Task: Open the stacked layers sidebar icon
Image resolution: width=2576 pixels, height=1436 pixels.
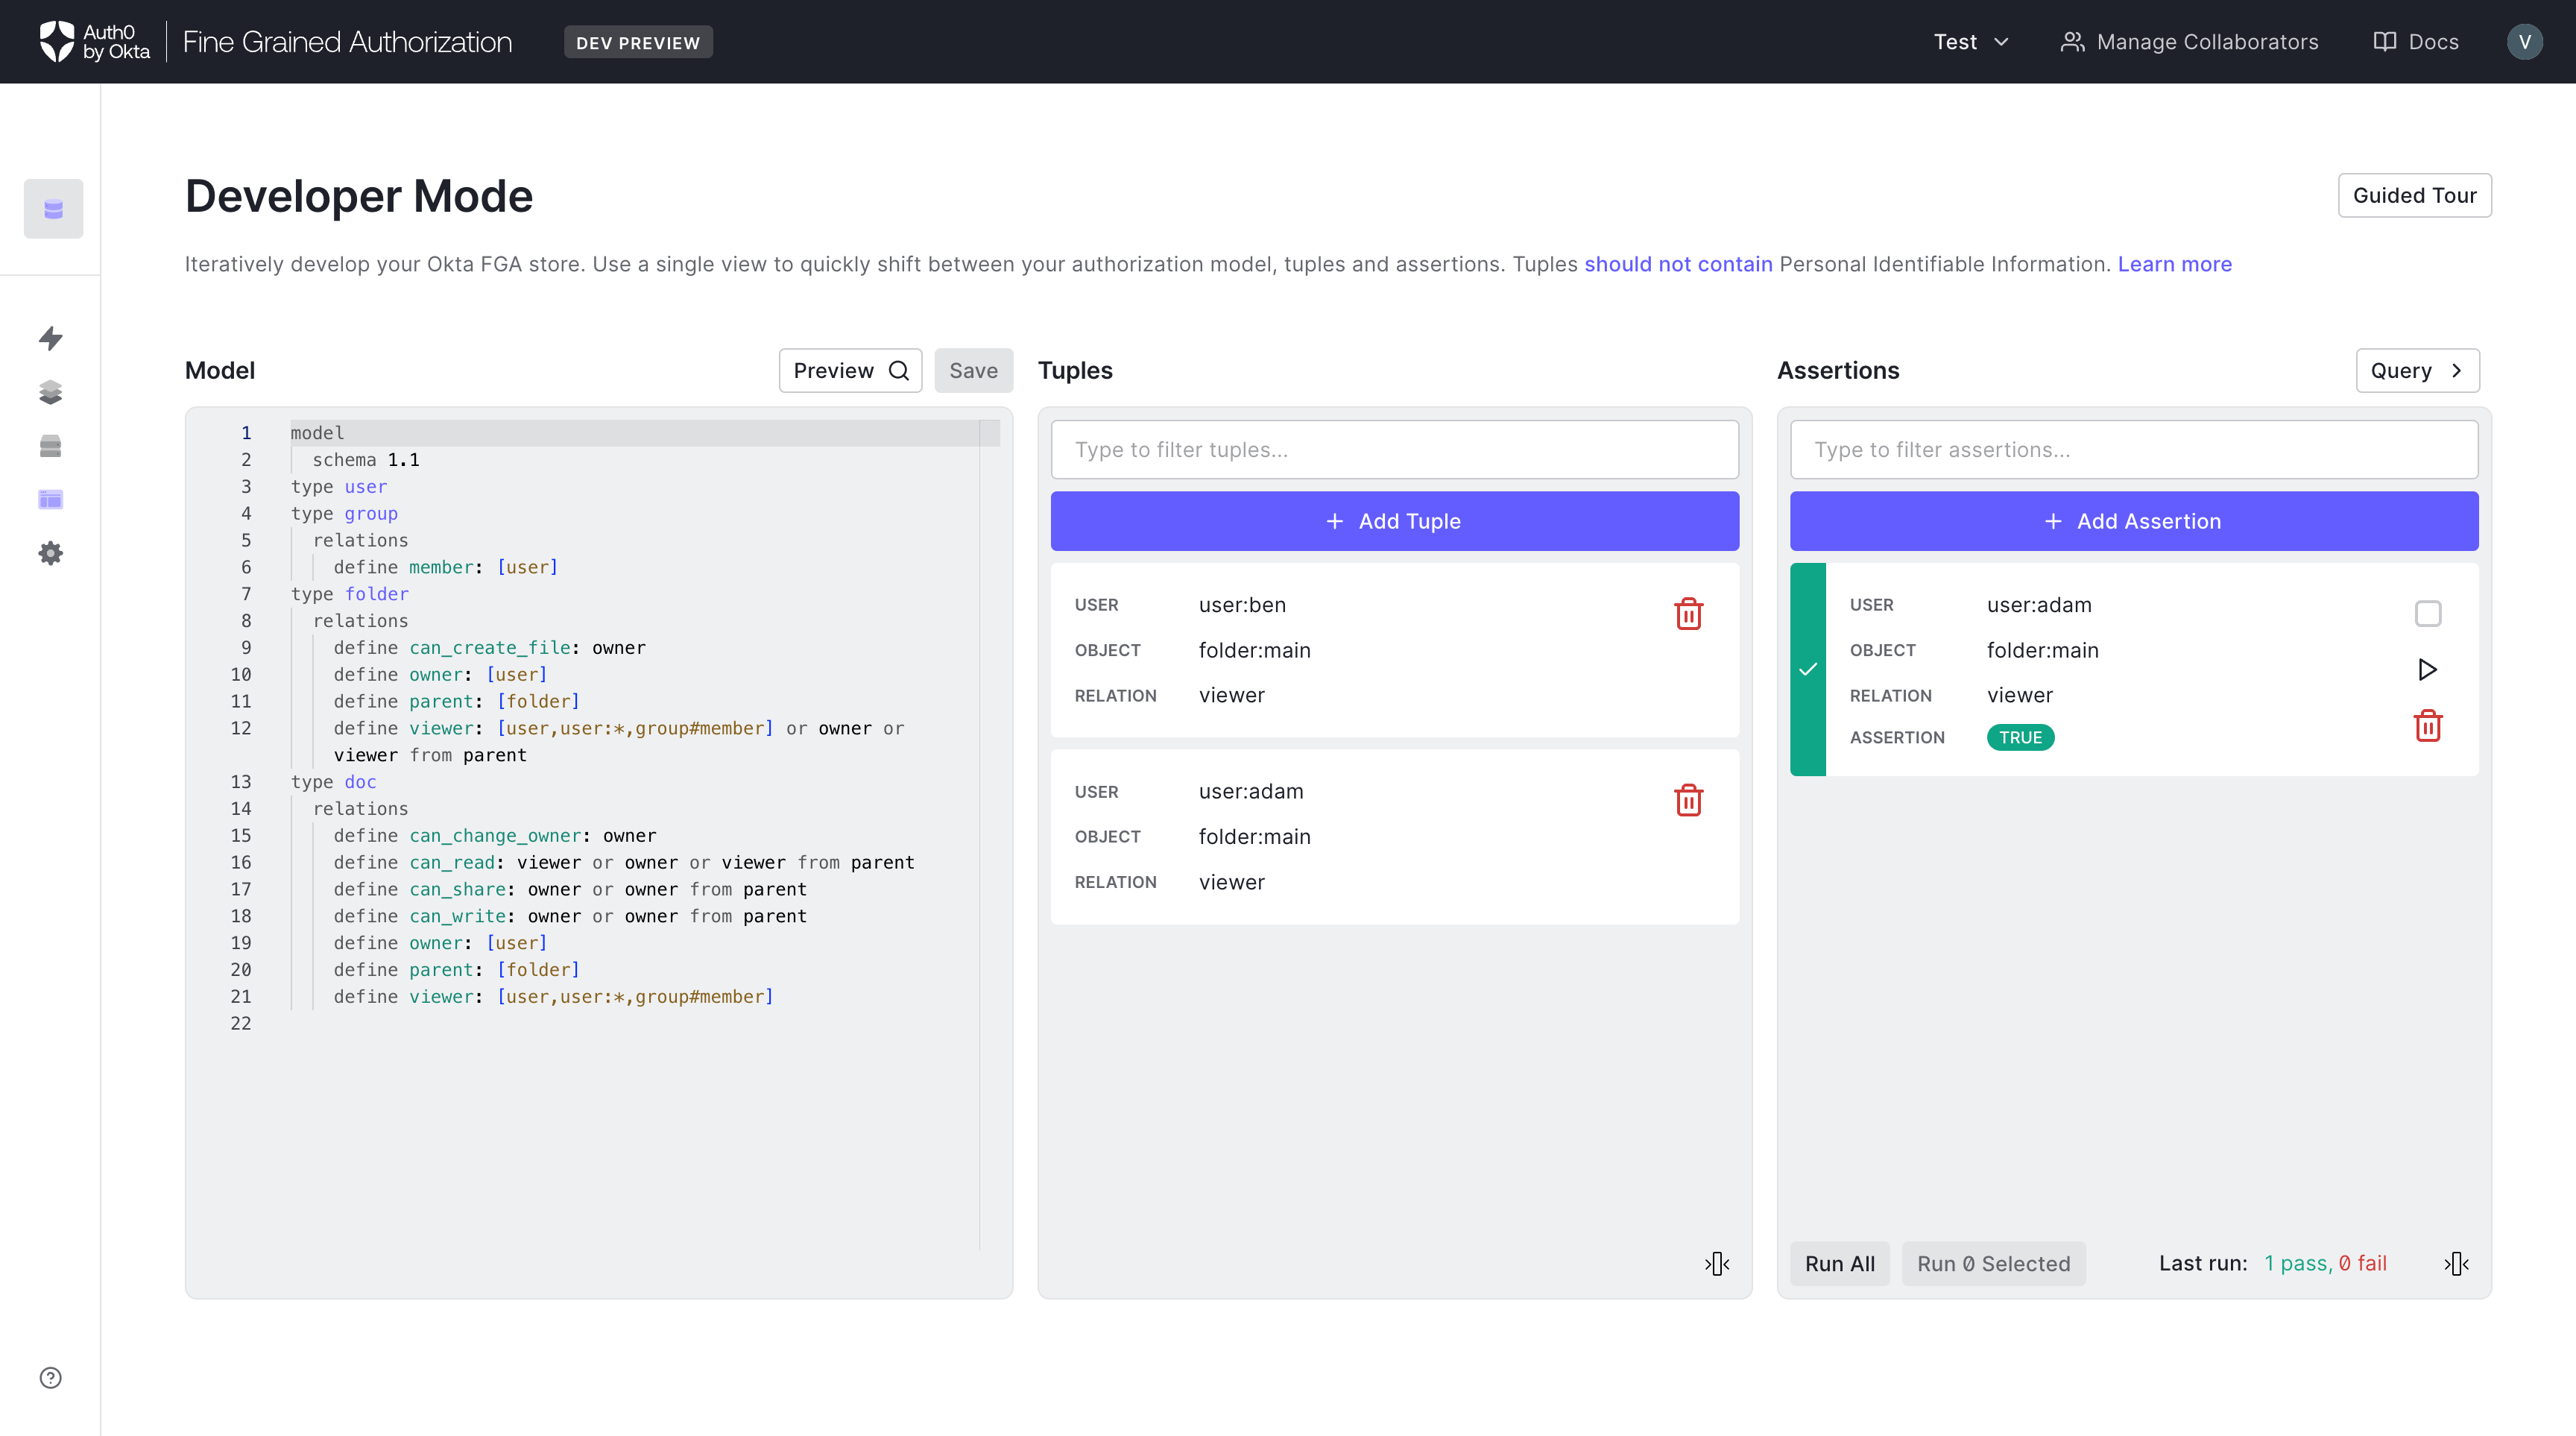Action: coord(51,392)
